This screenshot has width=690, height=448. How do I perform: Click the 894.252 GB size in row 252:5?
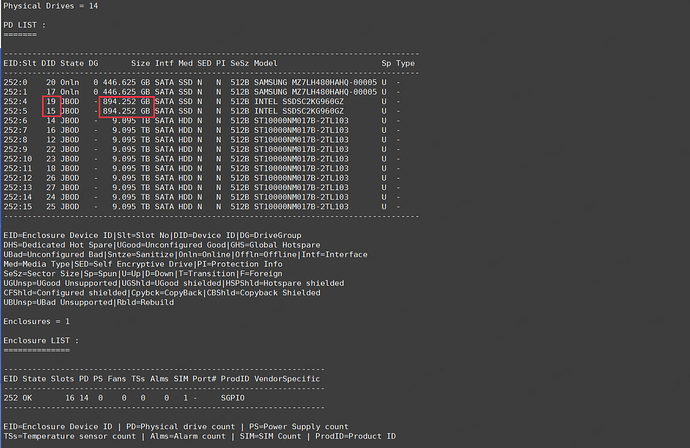point(127,110)
